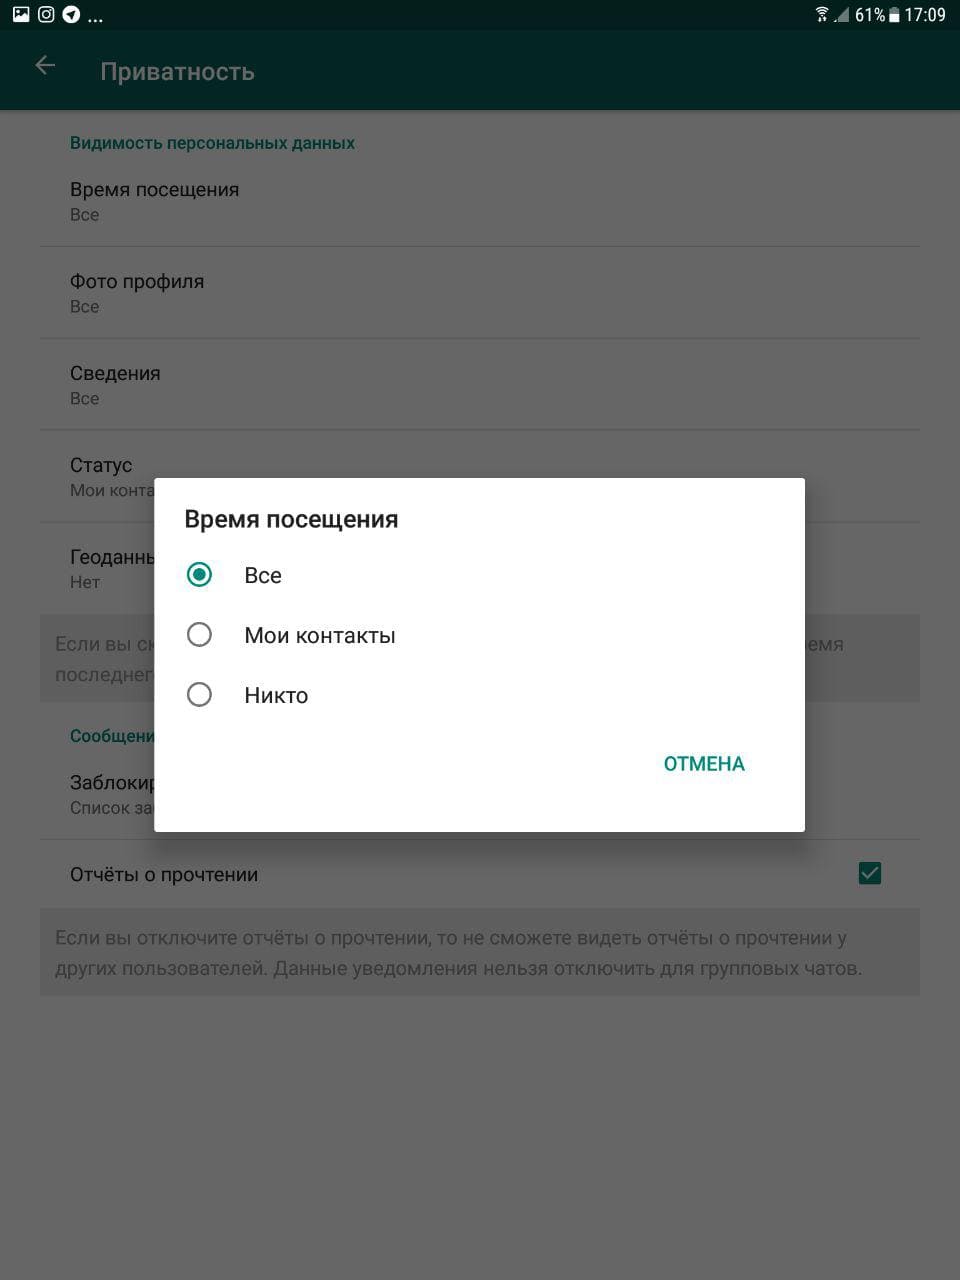Tap the battery indicator icon
This screenshot has width=960, height=1280.
pos(894,15)
